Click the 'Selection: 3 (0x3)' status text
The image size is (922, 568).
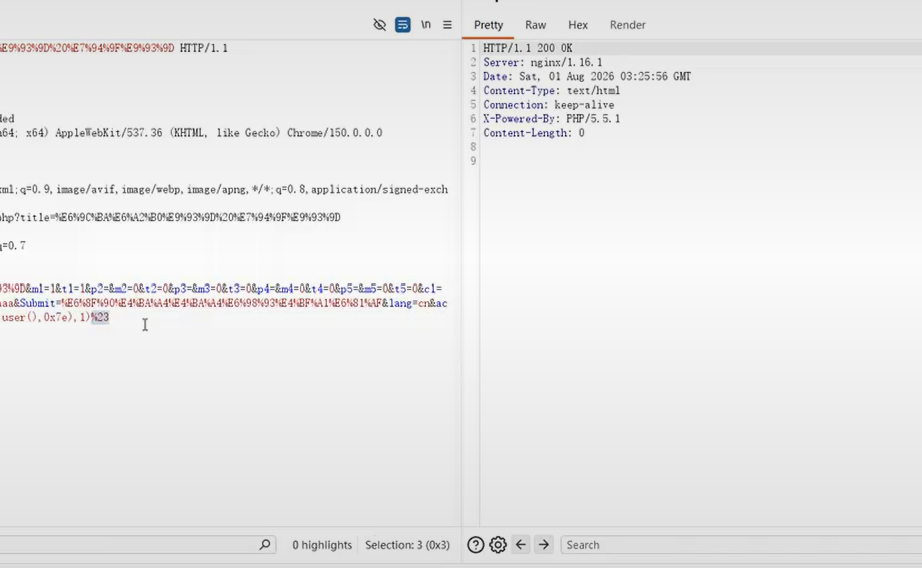point(407,545)
